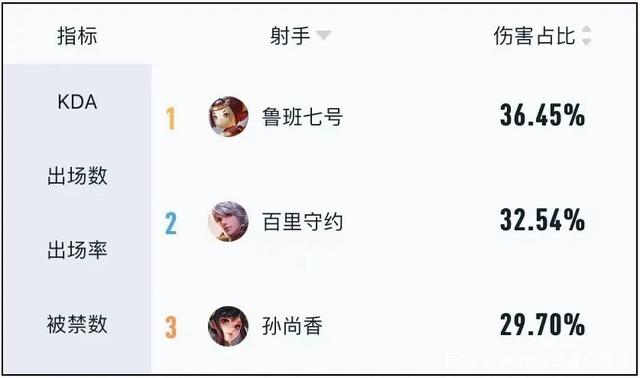Select the rank 1 number badge
Image resolution: width=640 pixels, height=378 pixels.
pyautogui.click(x=171, y=118)
